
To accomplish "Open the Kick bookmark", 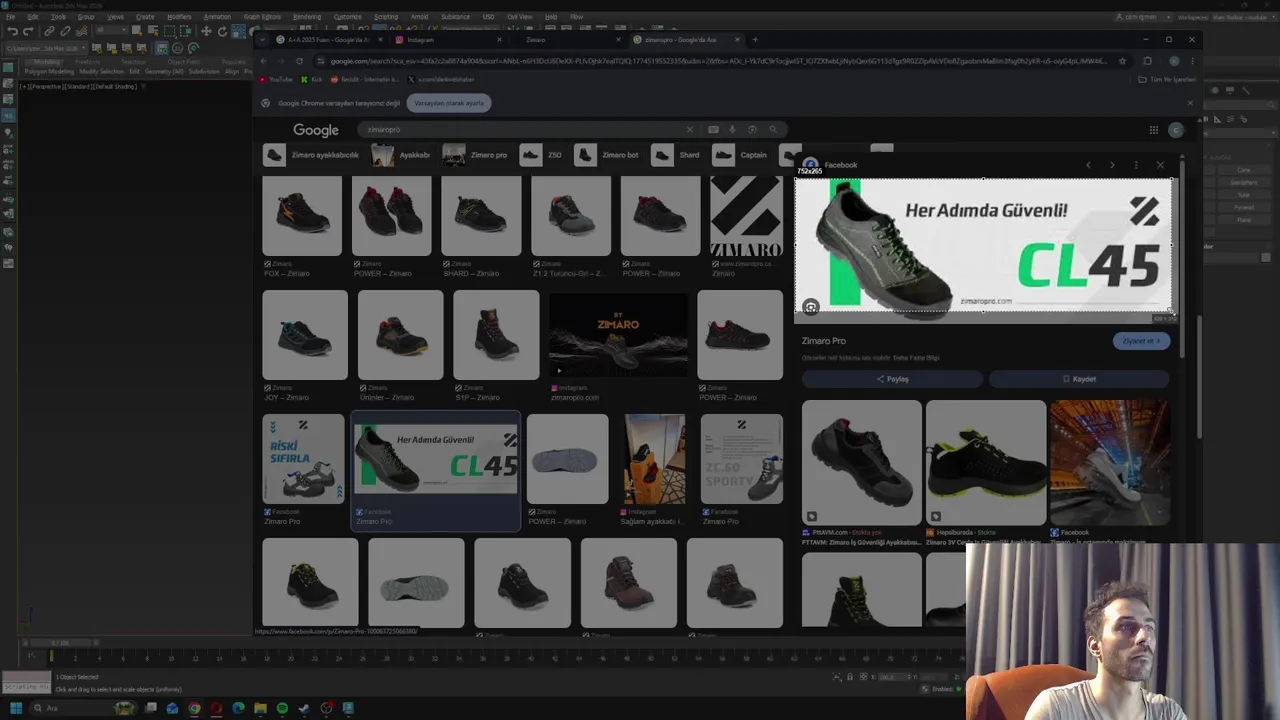I will coord(313,79).
